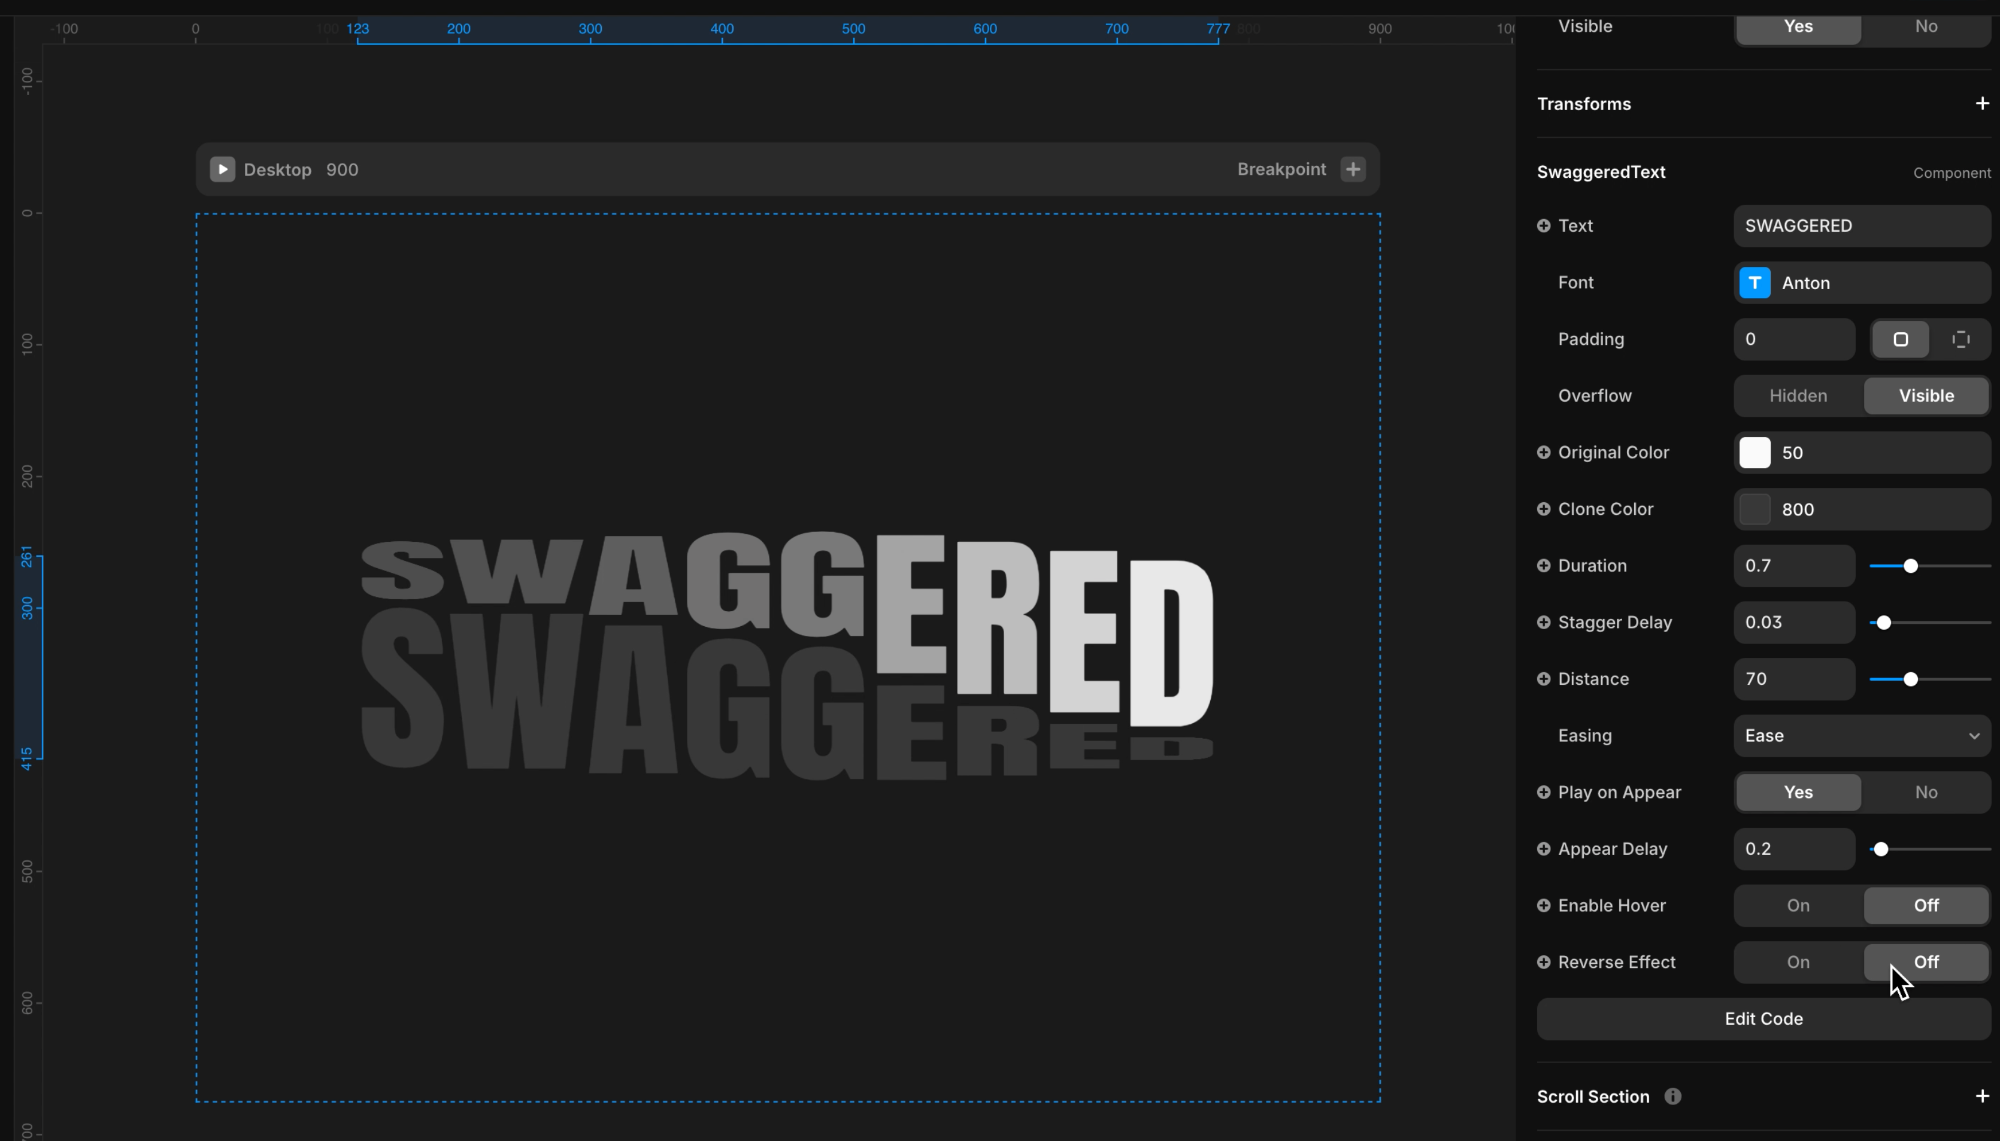Select uniform padding mode icon
Viewport: 2000px width, 1141px height.
tap(1900, 340)
